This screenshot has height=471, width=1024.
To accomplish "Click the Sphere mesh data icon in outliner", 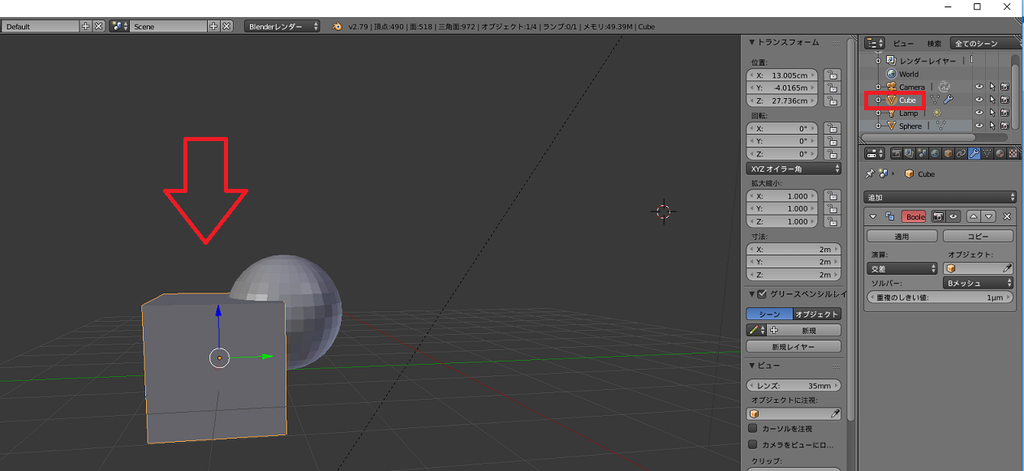I will [940, 126].
